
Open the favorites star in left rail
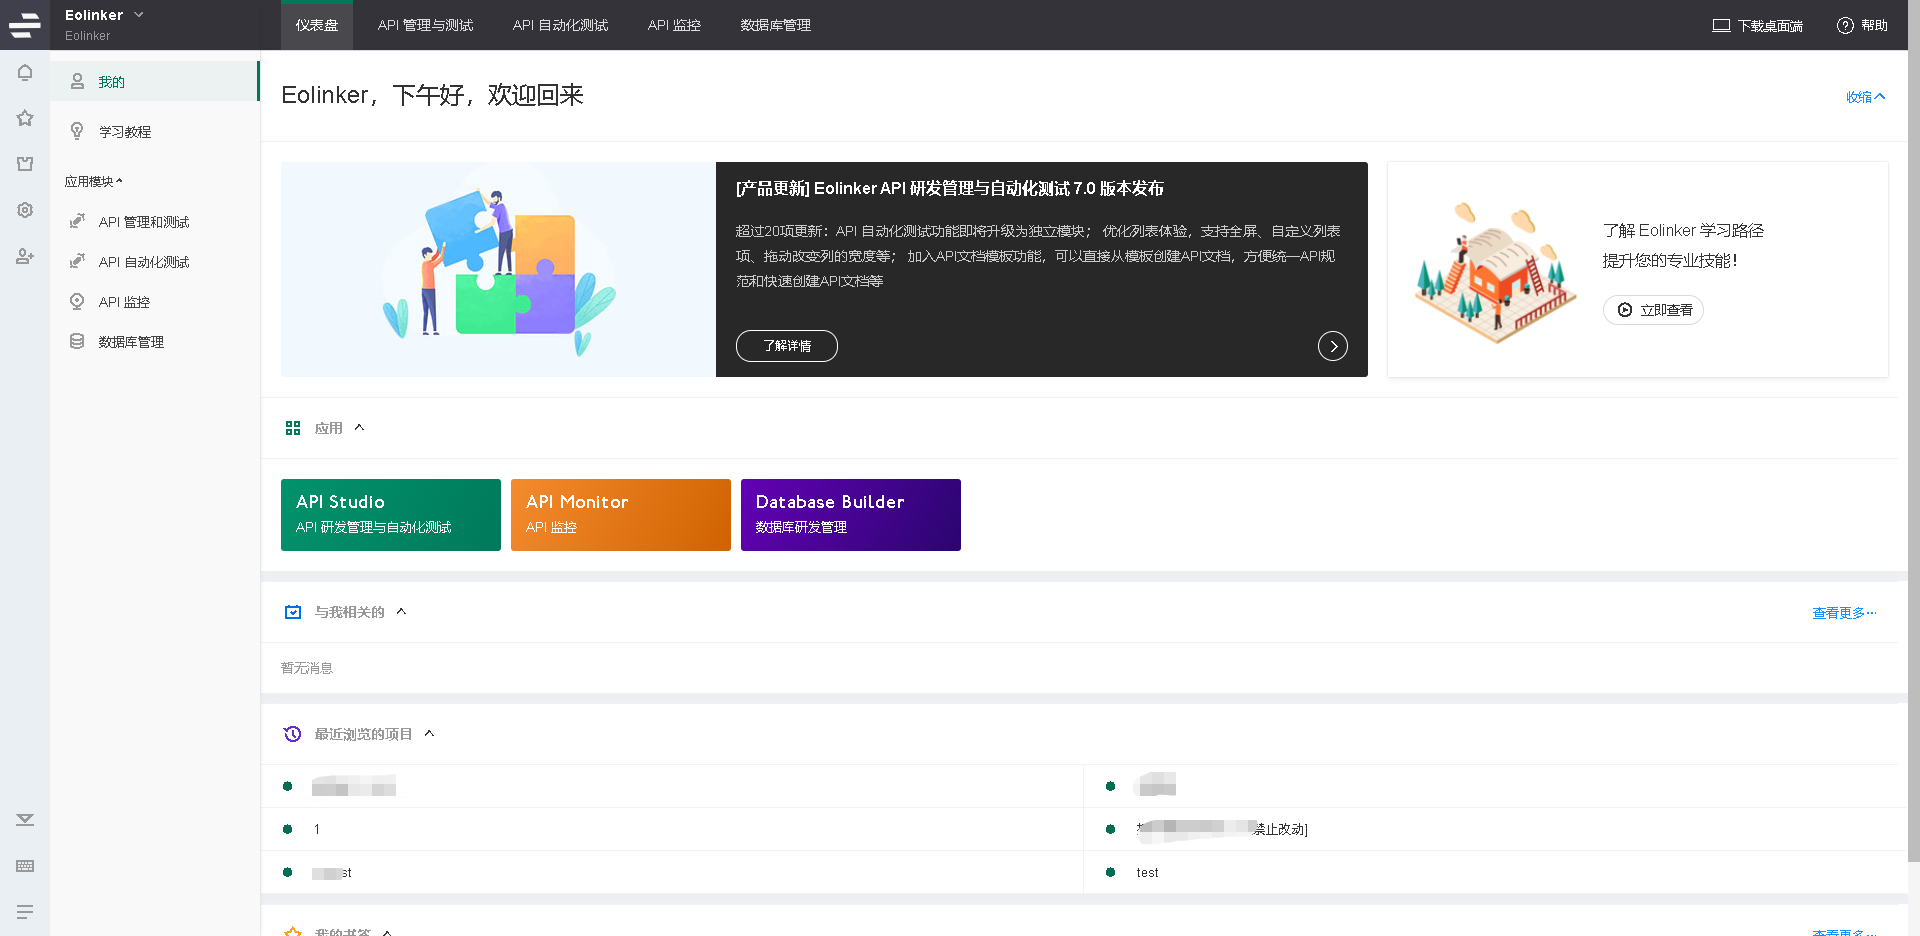(x=25, y=118)
